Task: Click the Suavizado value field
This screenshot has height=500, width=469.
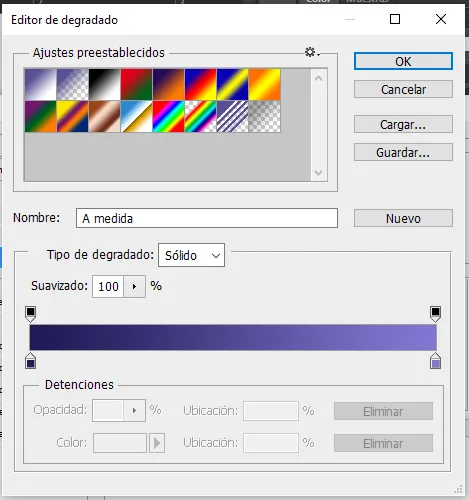Action: coord(108,286)
